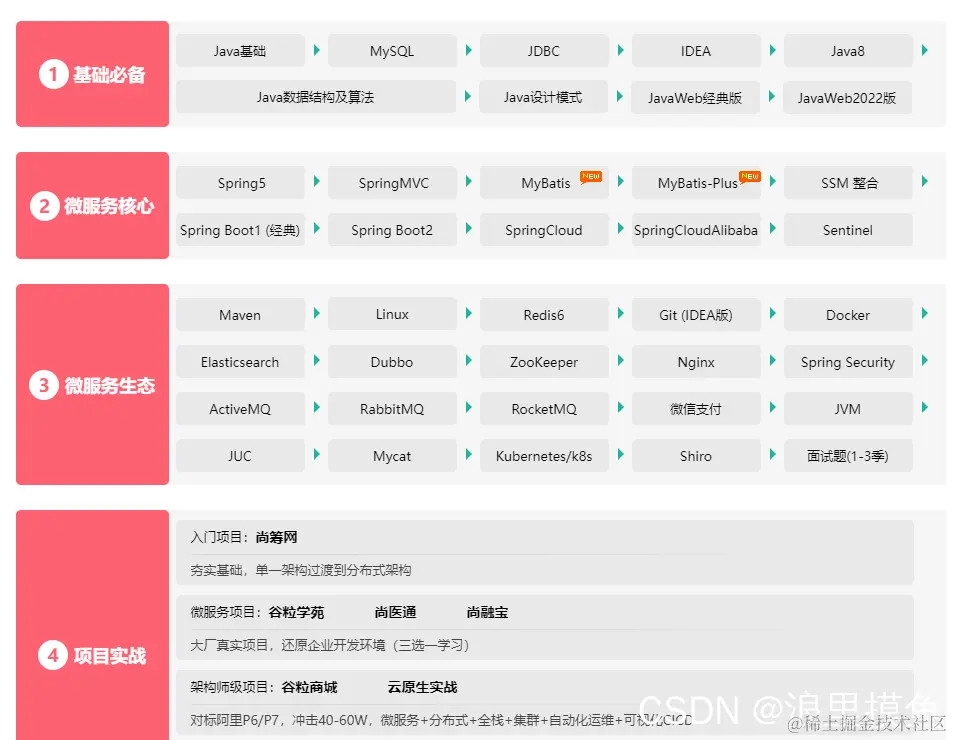This screenshot has height=740, width=953.
Task: Open the Elasticsearch course
Action: tap(240, 361)
